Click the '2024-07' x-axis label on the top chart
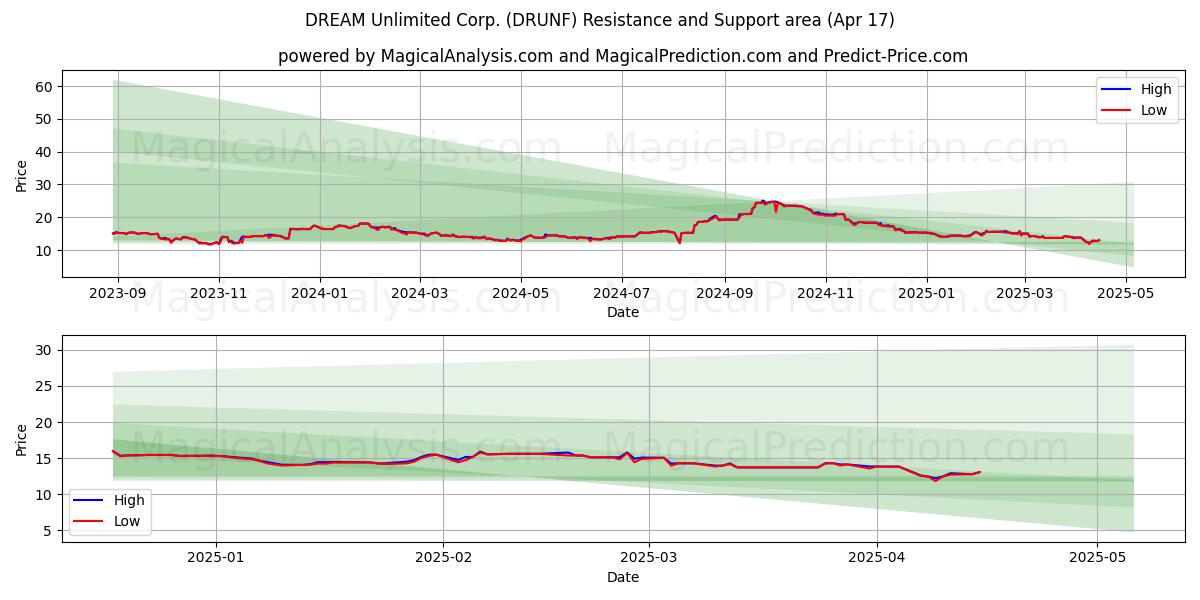This screenshot has height=600, width=1200. [x=621, y=294]
